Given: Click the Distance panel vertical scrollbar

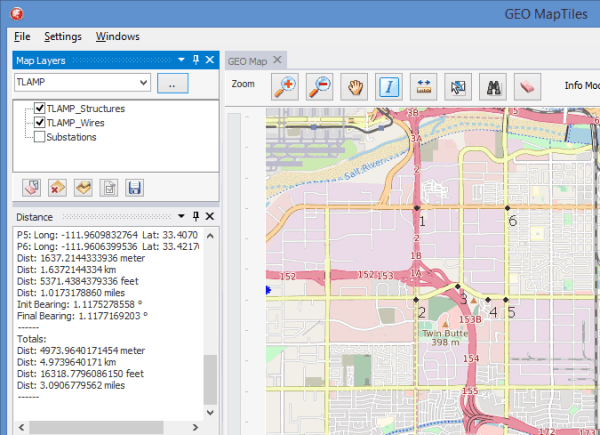Looking at the screenshot, I should coord(209,379).
